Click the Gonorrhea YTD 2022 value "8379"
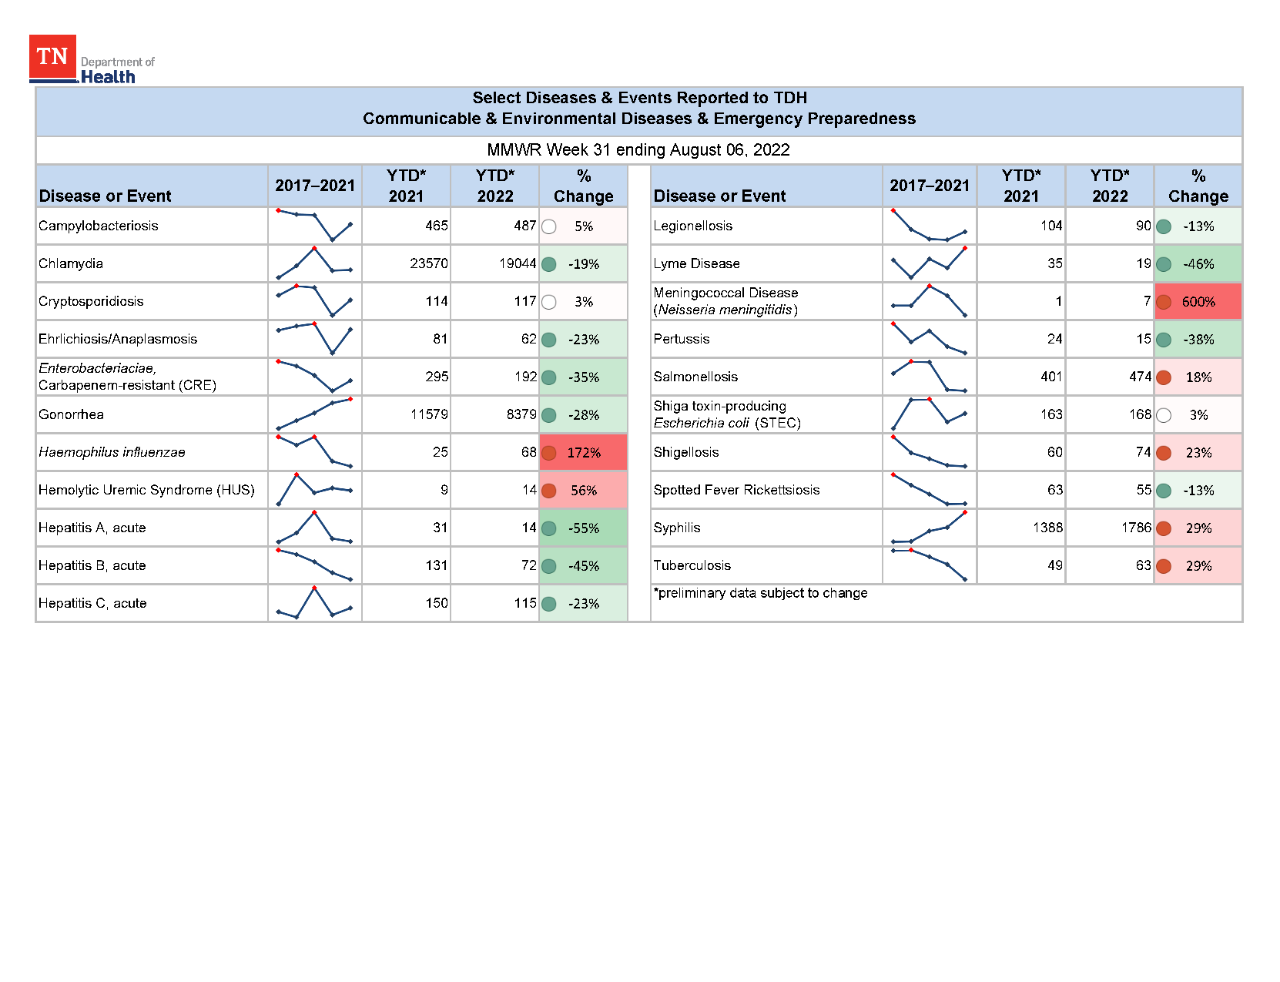This screenshot has width=1280, height=982. tap(521, 415)
